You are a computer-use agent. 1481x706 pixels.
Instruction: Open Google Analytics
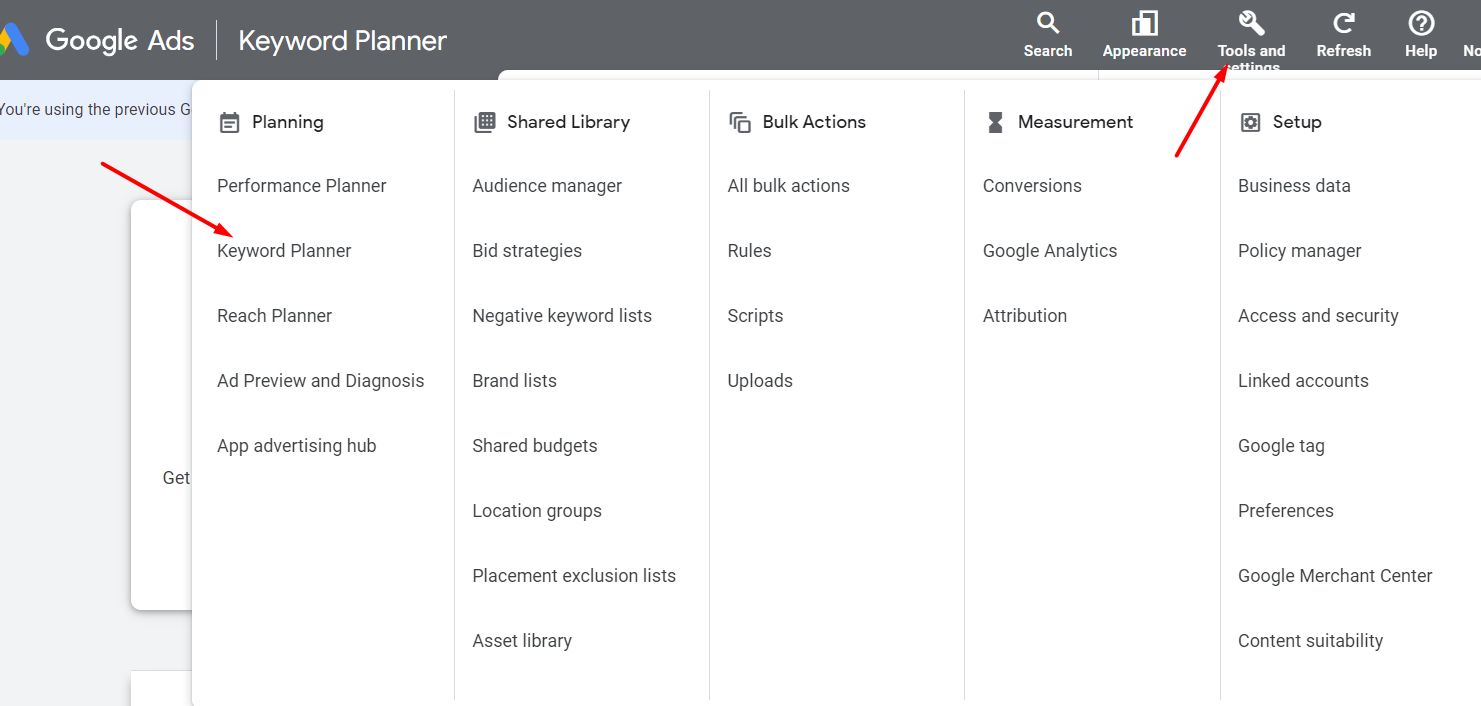pyautogui.click(x=1050, y=251)
